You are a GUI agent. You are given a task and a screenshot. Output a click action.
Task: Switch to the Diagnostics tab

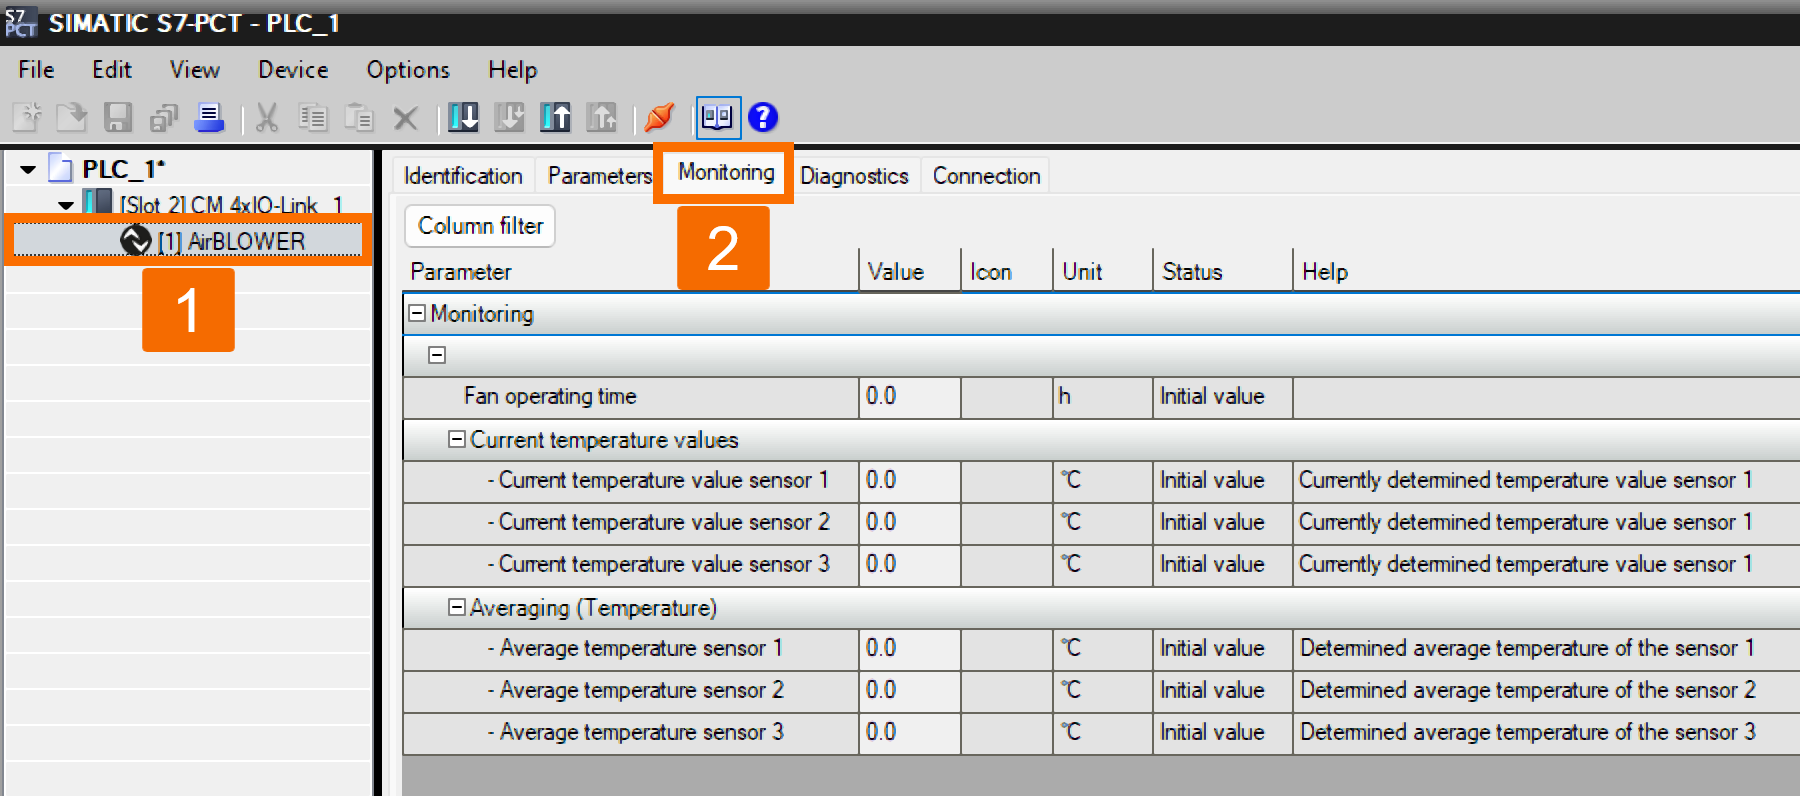[x=854, y=176]
